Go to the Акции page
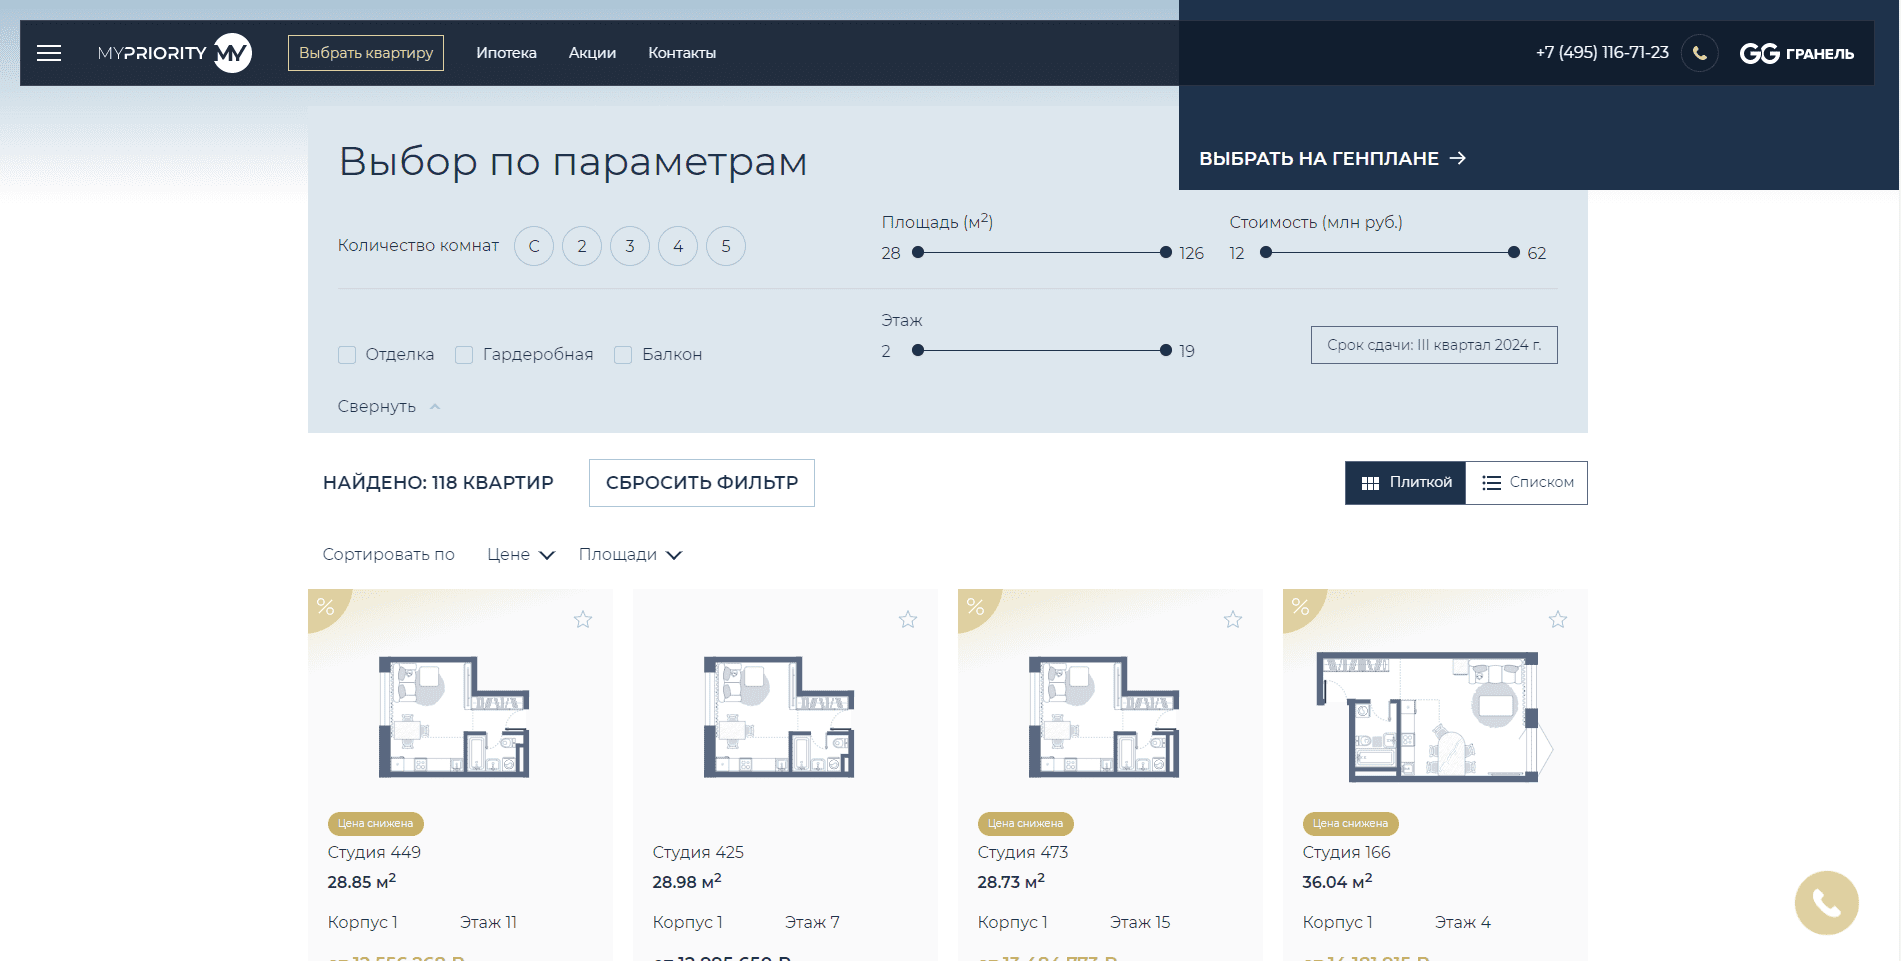The width and height of the screenshot is (1901, 961). click(592, 53)
